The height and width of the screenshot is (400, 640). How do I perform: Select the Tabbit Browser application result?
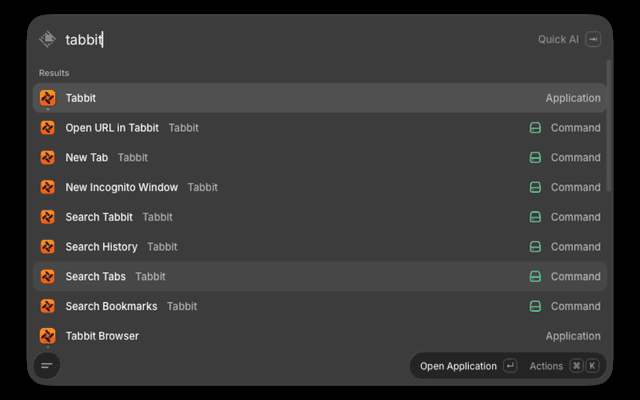(320, 336)
